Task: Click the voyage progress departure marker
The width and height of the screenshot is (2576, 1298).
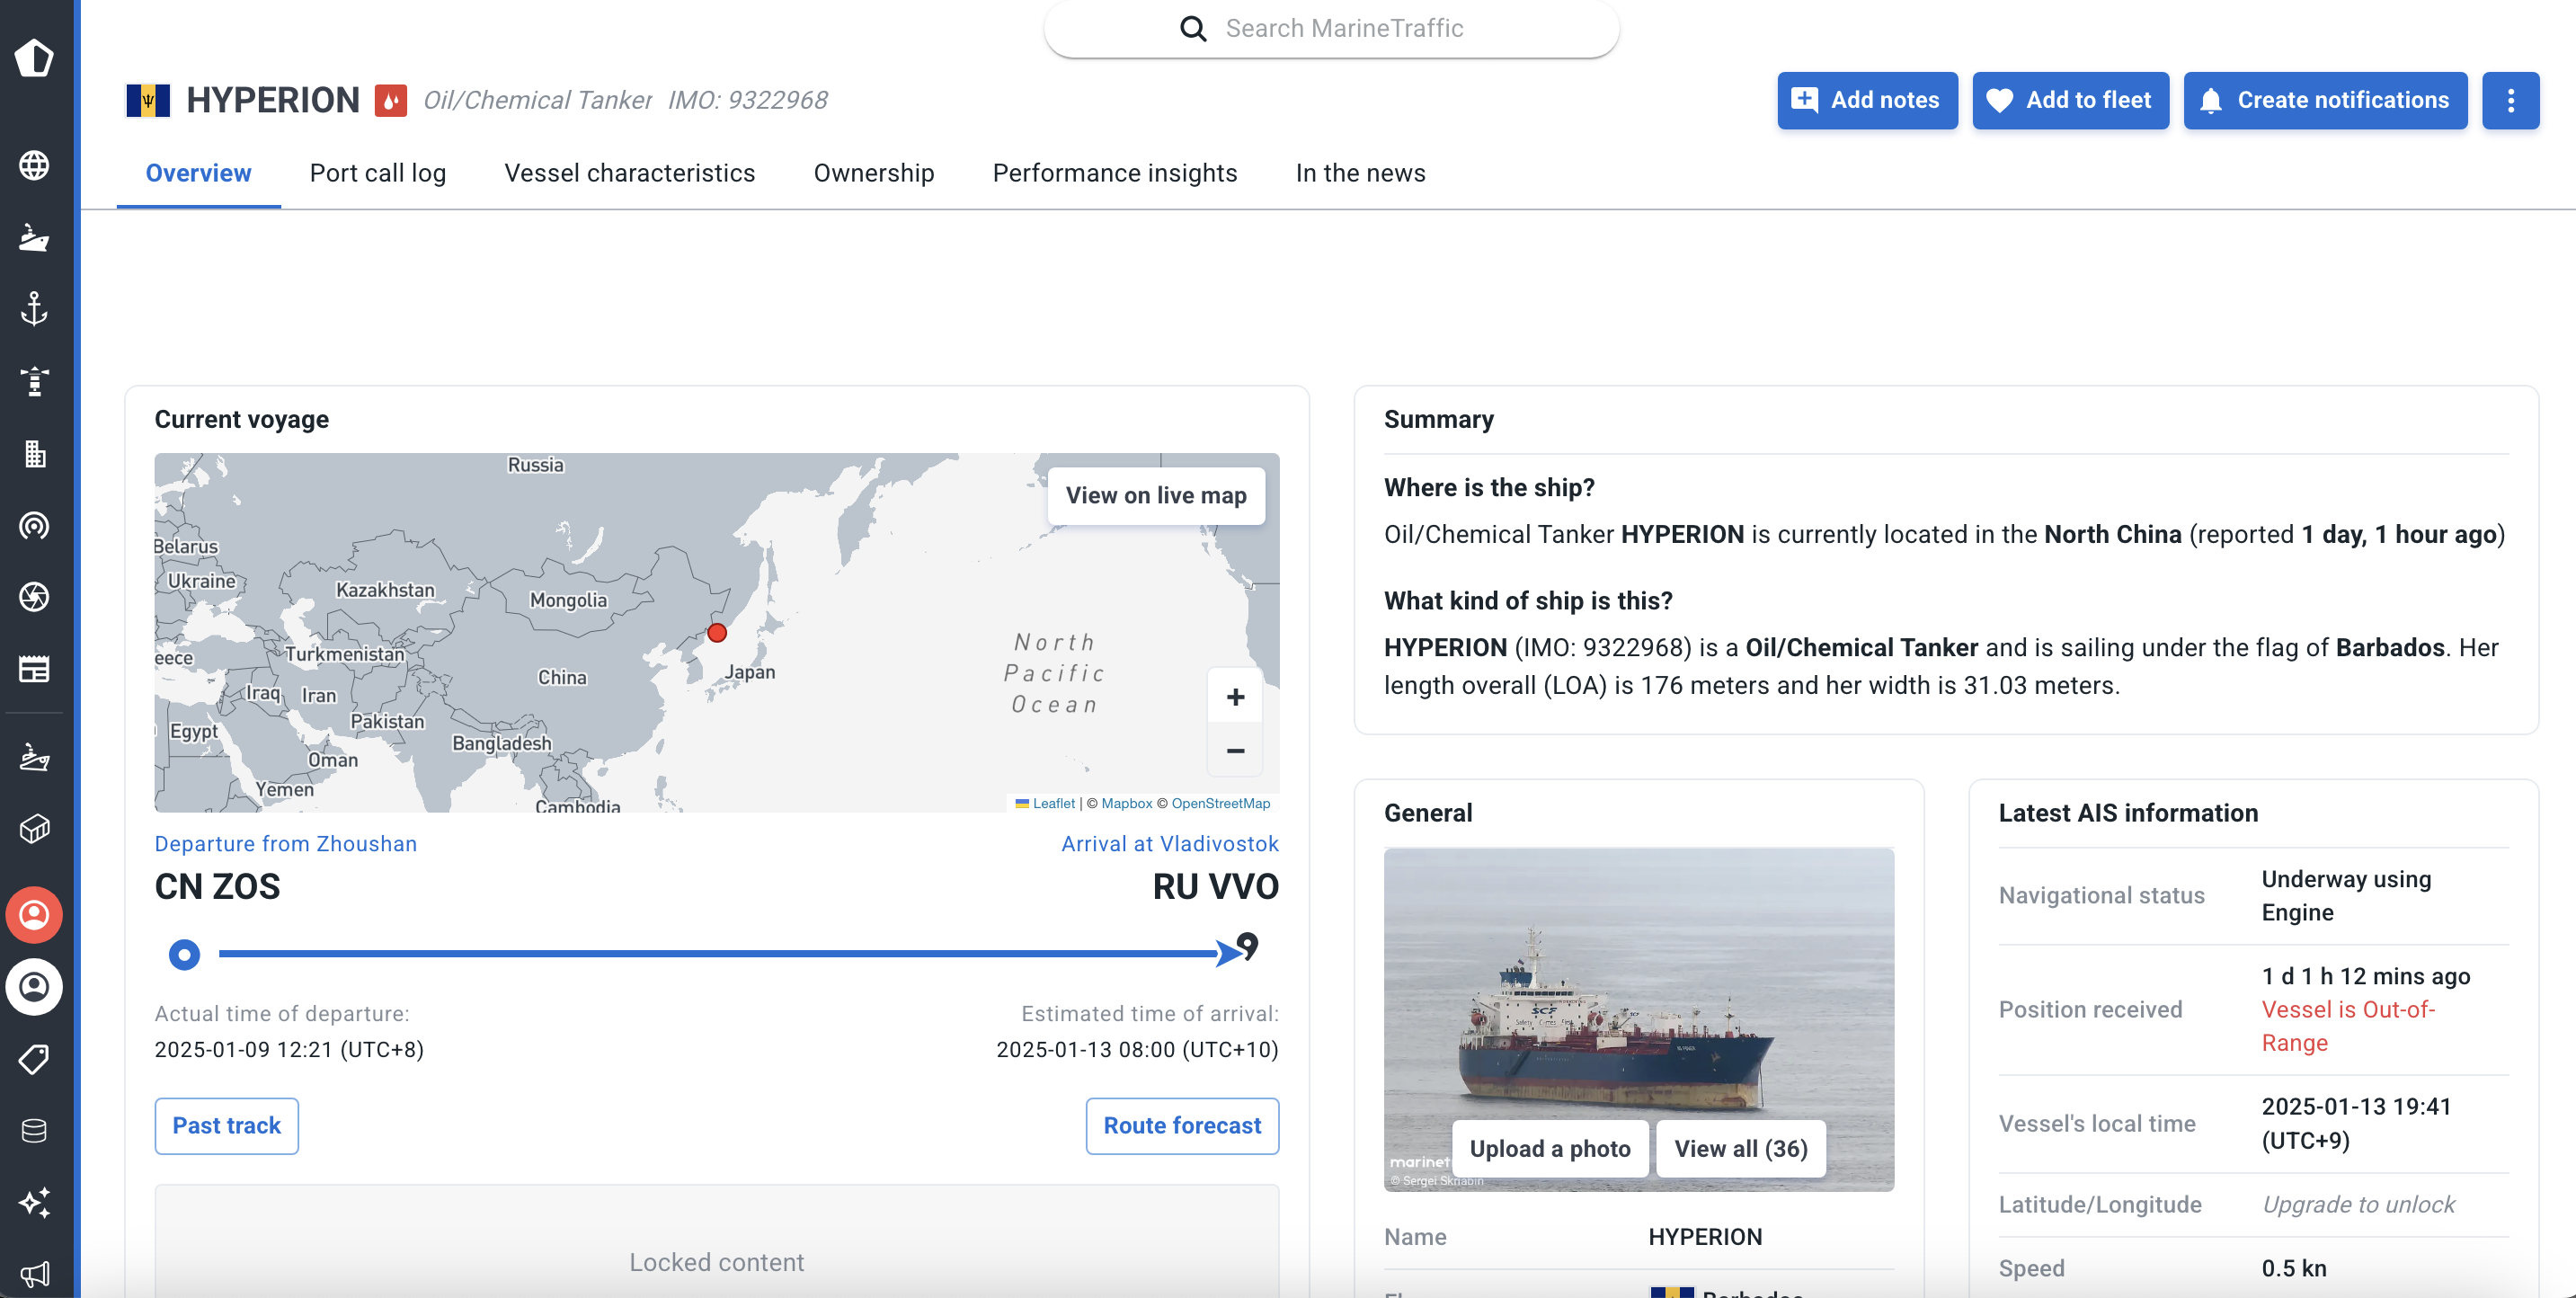Action: (184, 954)
